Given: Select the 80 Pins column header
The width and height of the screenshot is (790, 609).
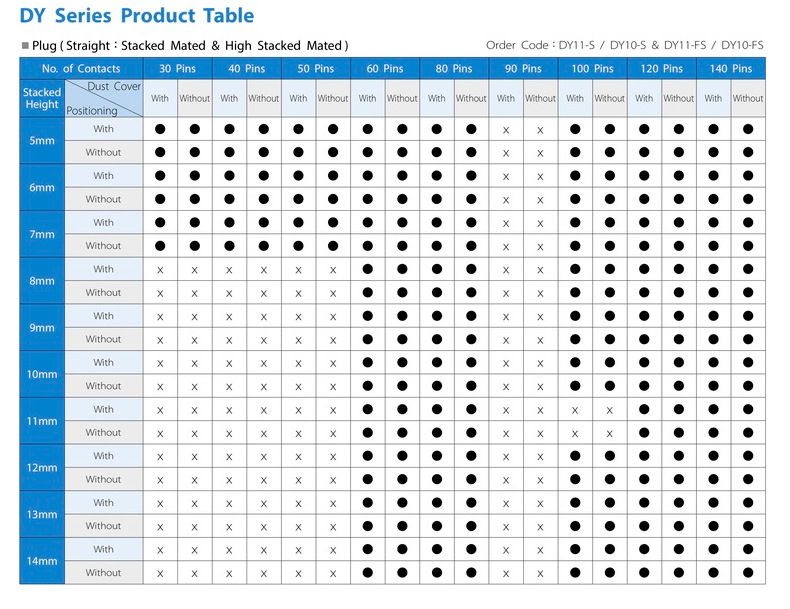Looking at the screenshot, I should pyautogui.click(x=454, y=69).
